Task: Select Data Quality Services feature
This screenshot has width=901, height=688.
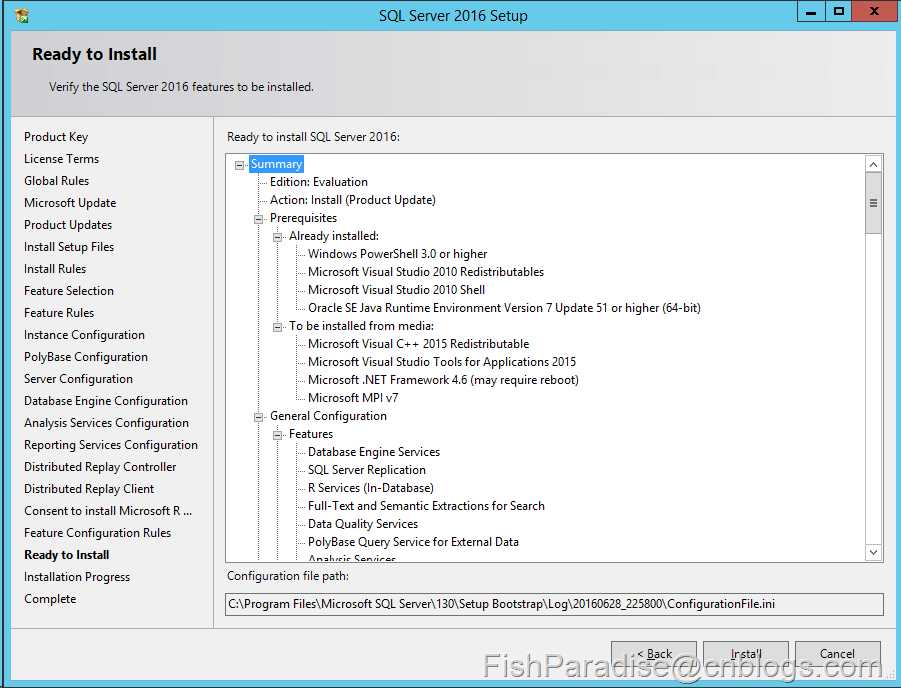Action: [x=363, y=524]
